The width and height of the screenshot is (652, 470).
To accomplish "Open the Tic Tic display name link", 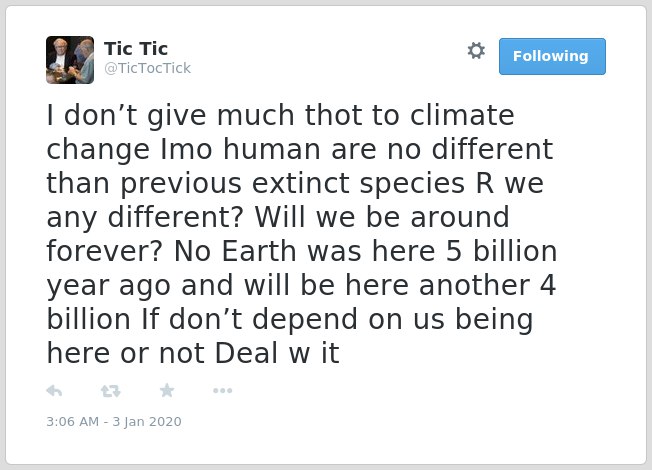I will point(136,49).
